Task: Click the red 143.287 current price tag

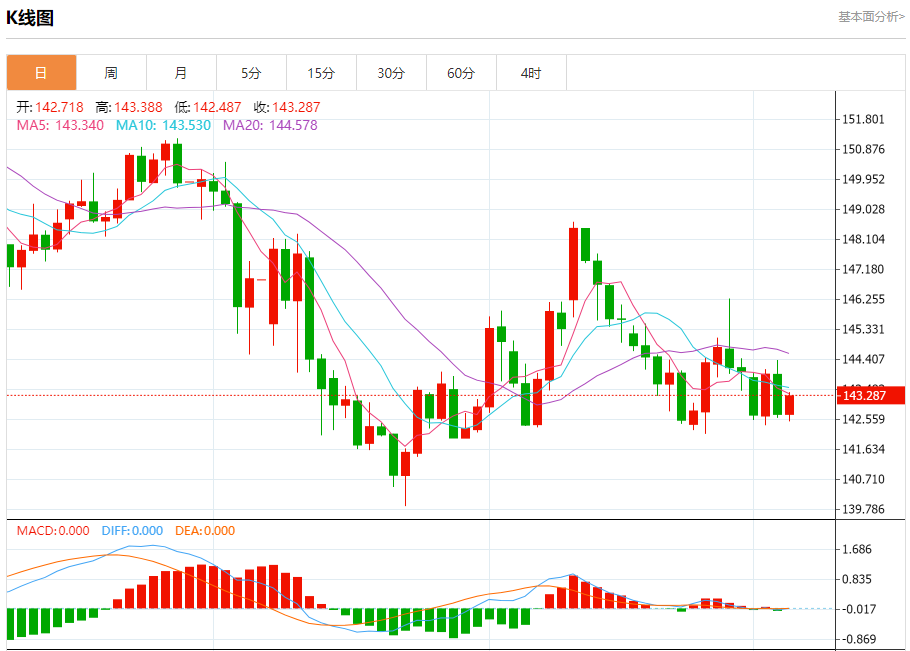Action: 871,396
